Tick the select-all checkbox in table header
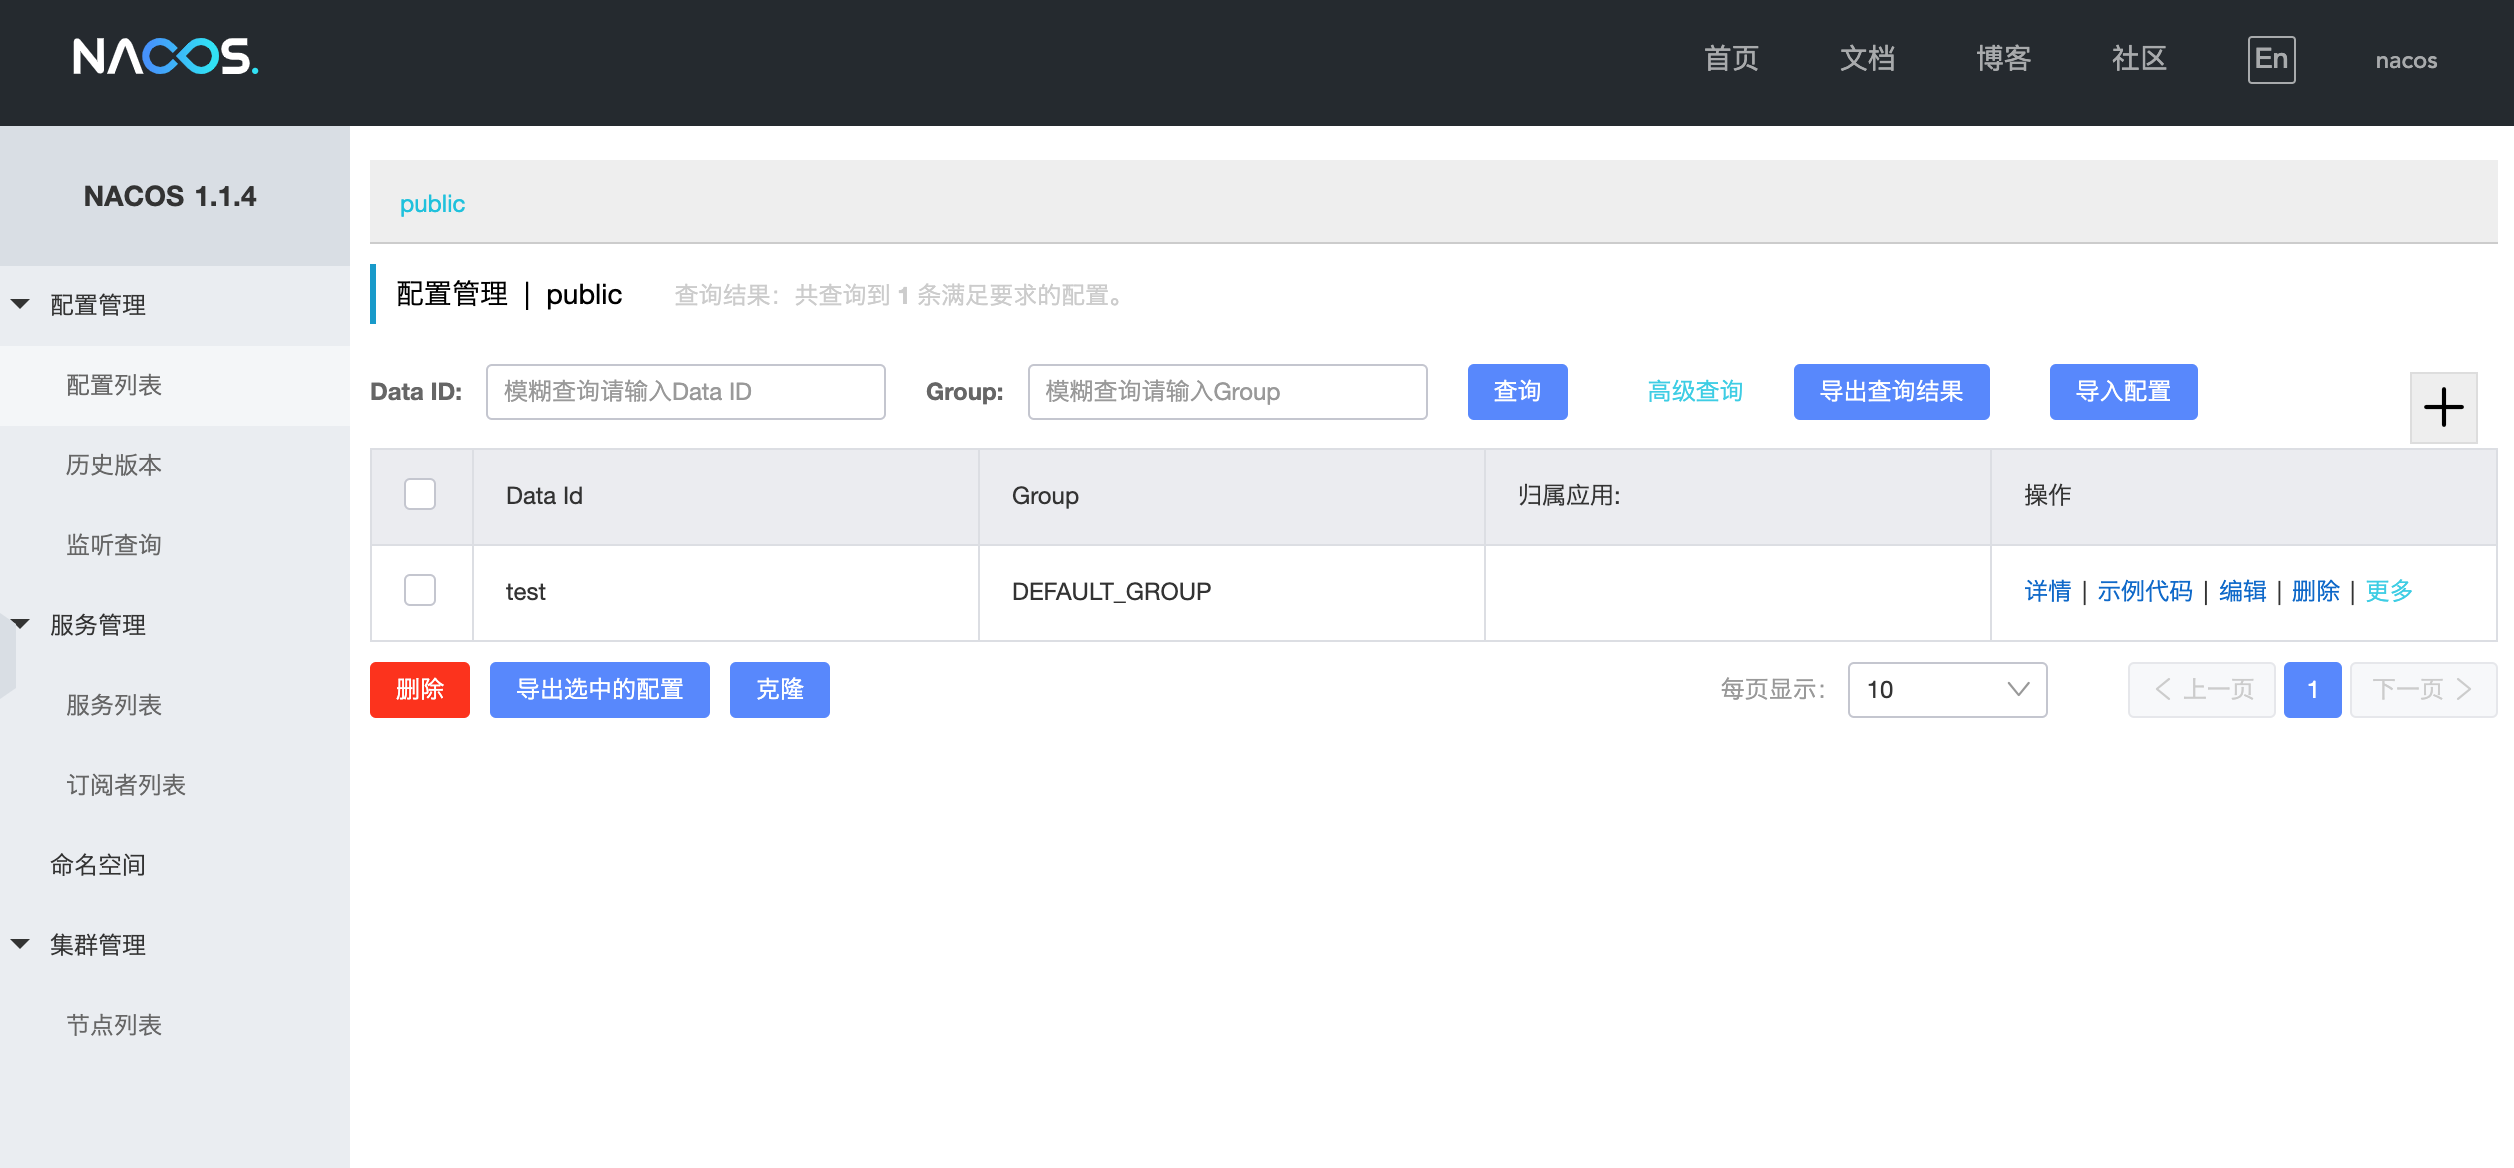The image size is (2514, 1168). (x=420, y=495)
